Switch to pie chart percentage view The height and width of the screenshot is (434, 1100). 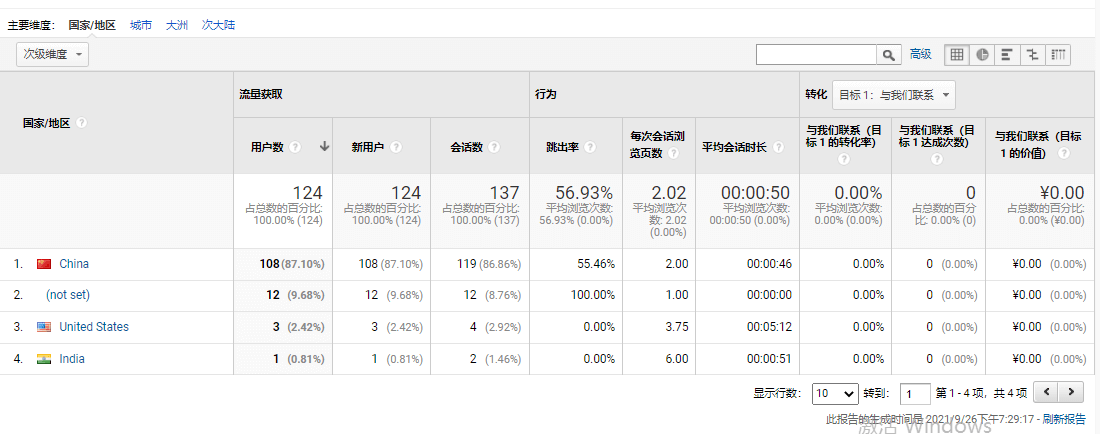click(x=982, y=55)
